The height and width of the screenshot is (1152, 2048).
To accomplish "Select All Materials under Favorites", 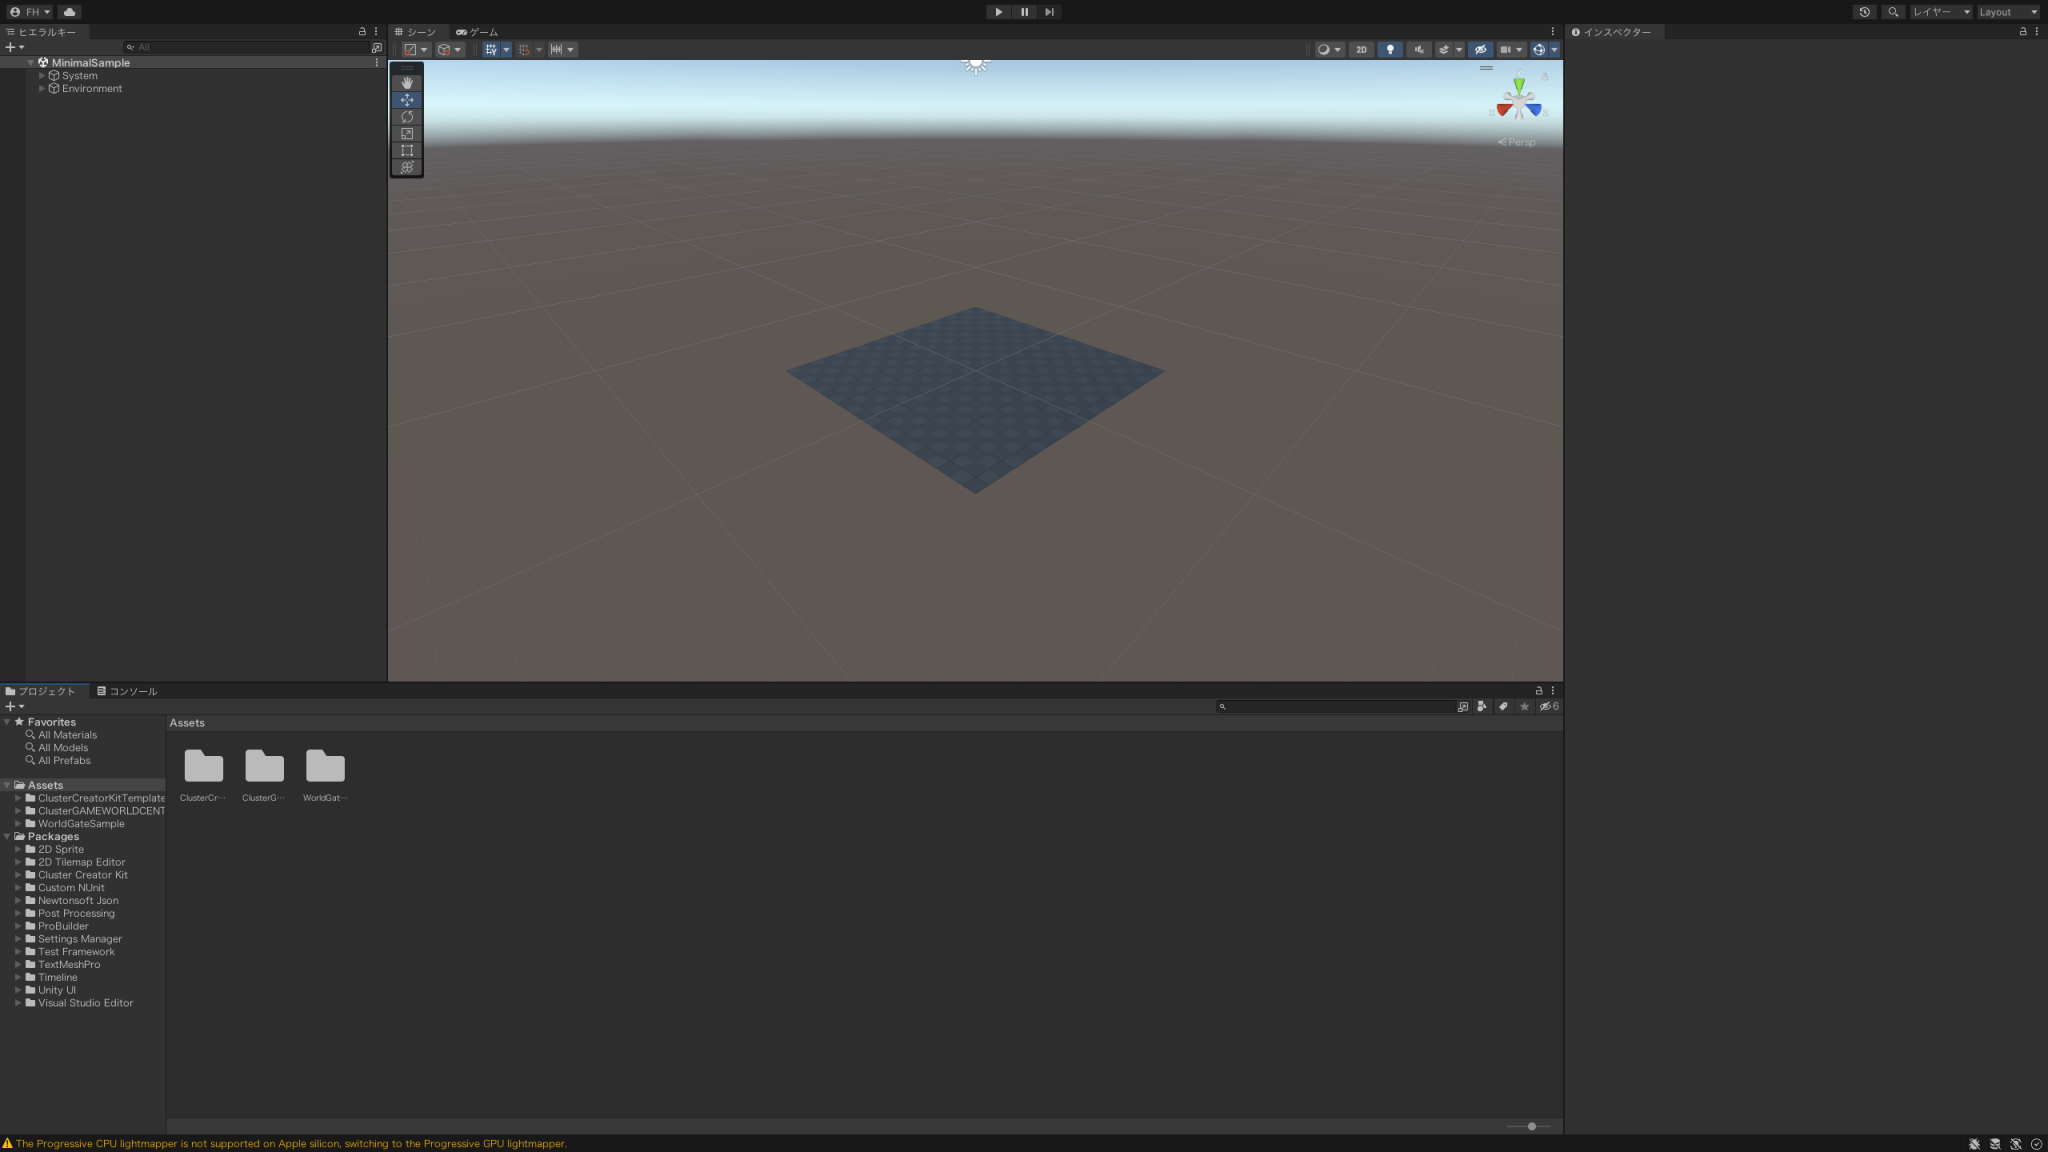I will [67, 735].
